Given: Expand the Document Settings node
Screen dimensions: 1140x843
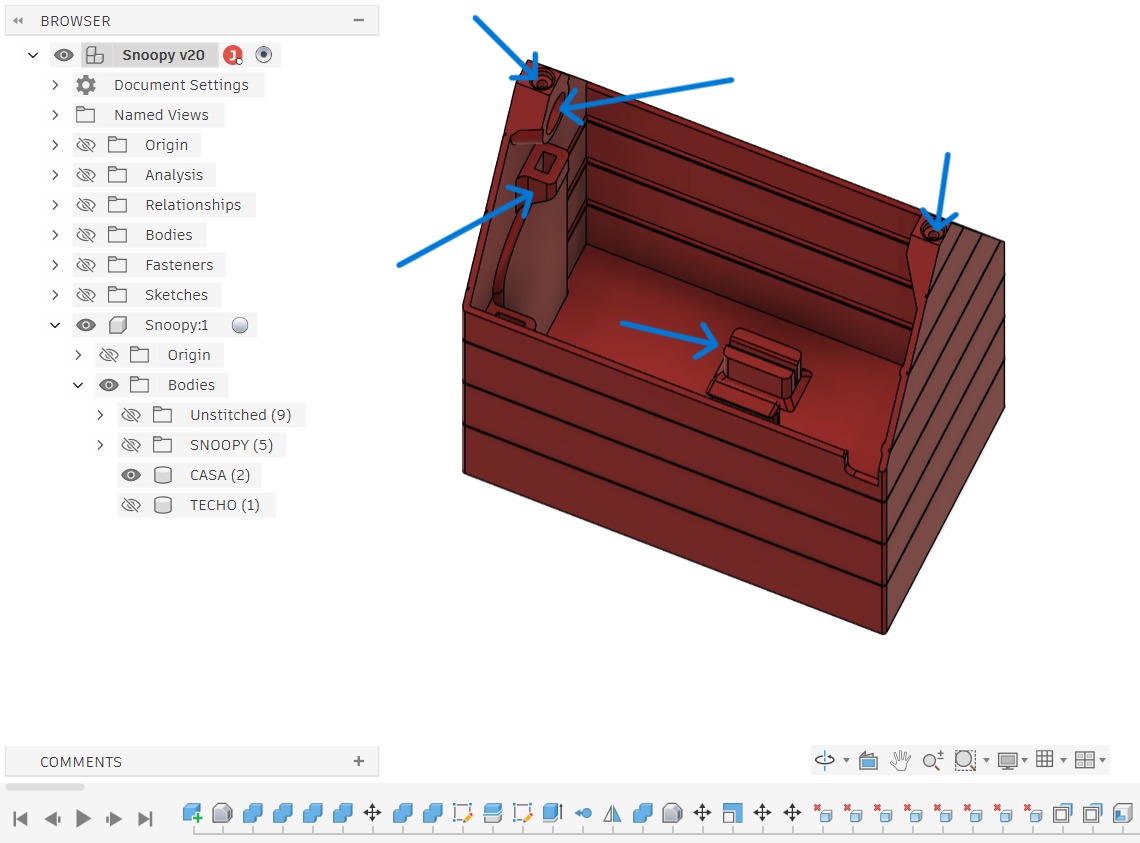Looking at the screenshot, I should [x=55, y=85].
